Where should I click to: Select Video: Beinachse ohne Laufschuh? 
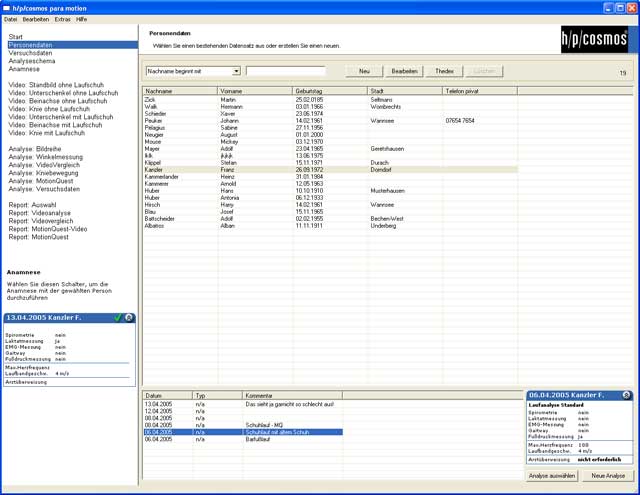point(58,101)
